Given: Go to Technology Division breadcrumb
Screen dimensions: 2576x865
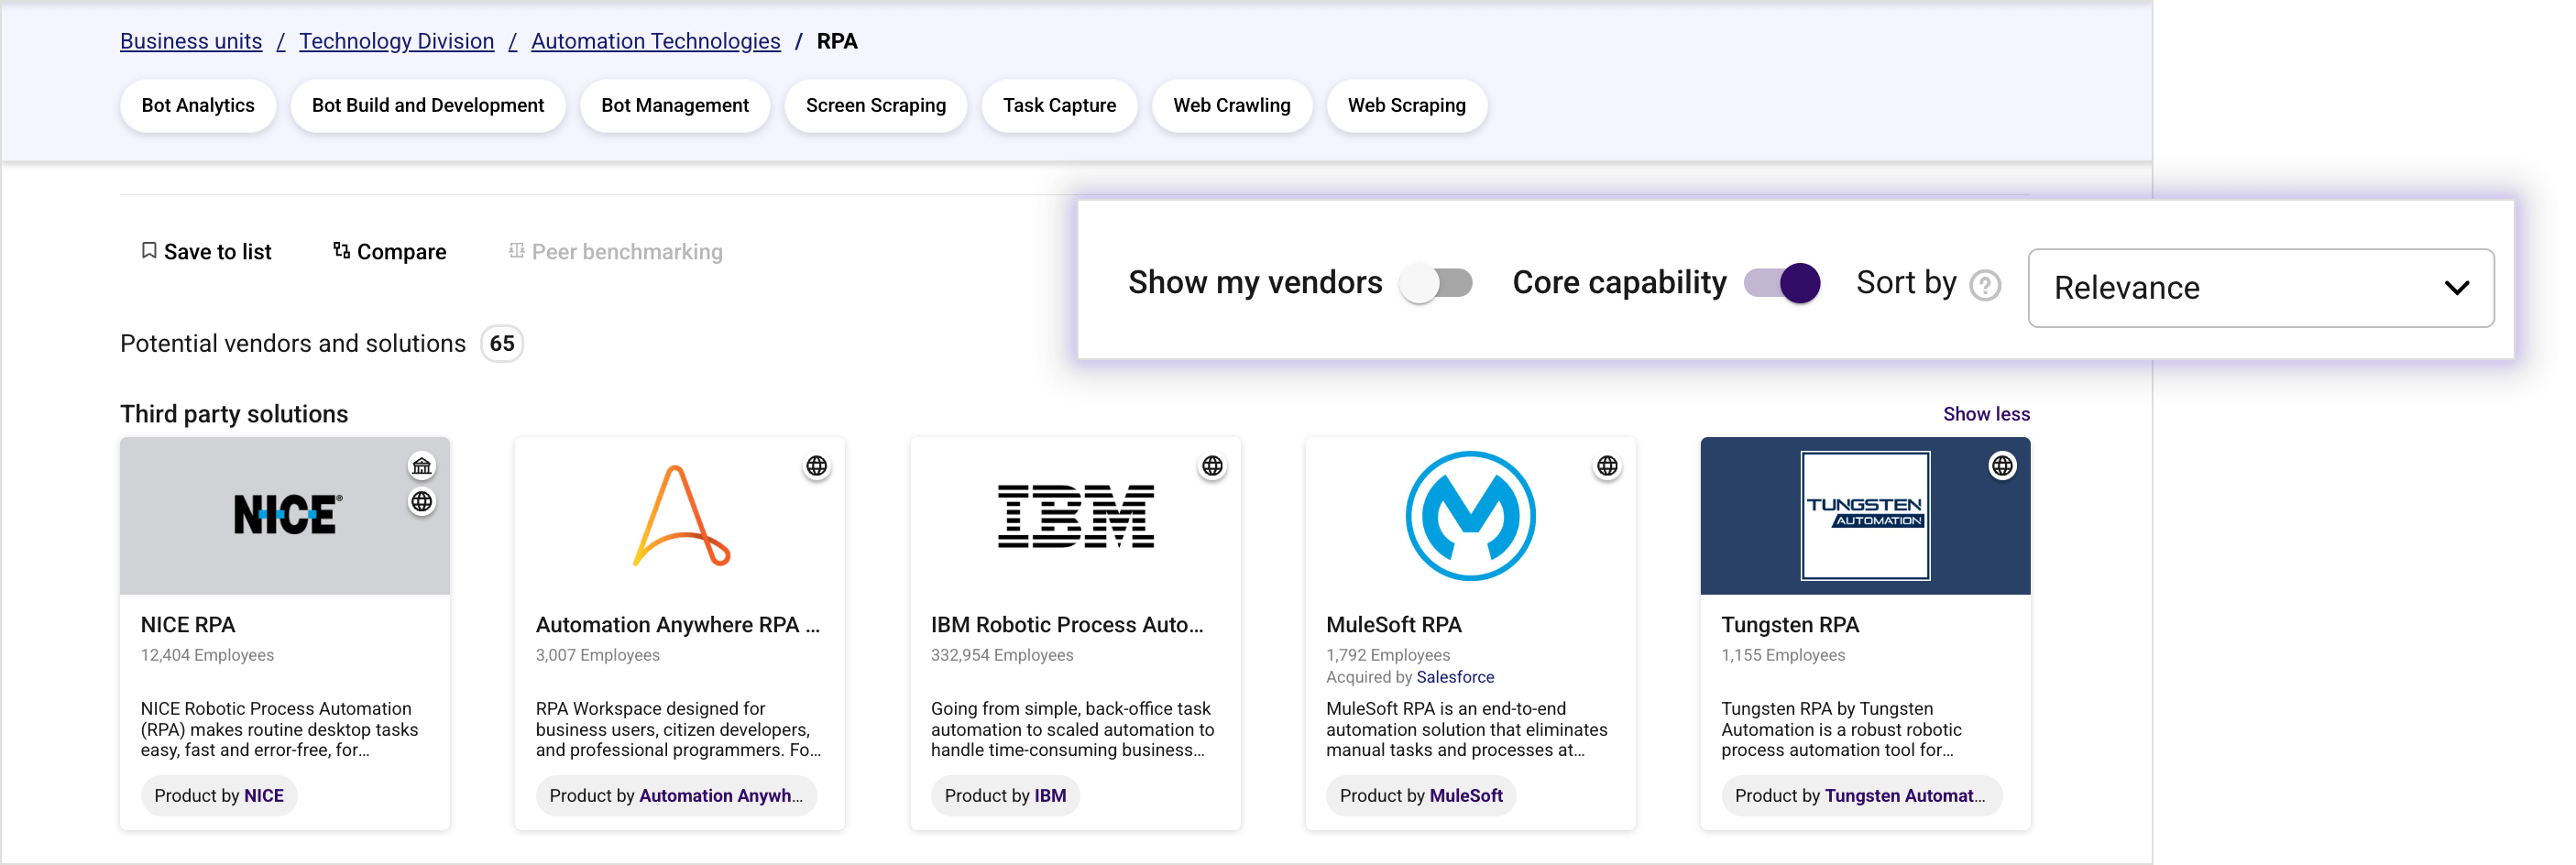Looking at the screenshot, I should point(397,41).
